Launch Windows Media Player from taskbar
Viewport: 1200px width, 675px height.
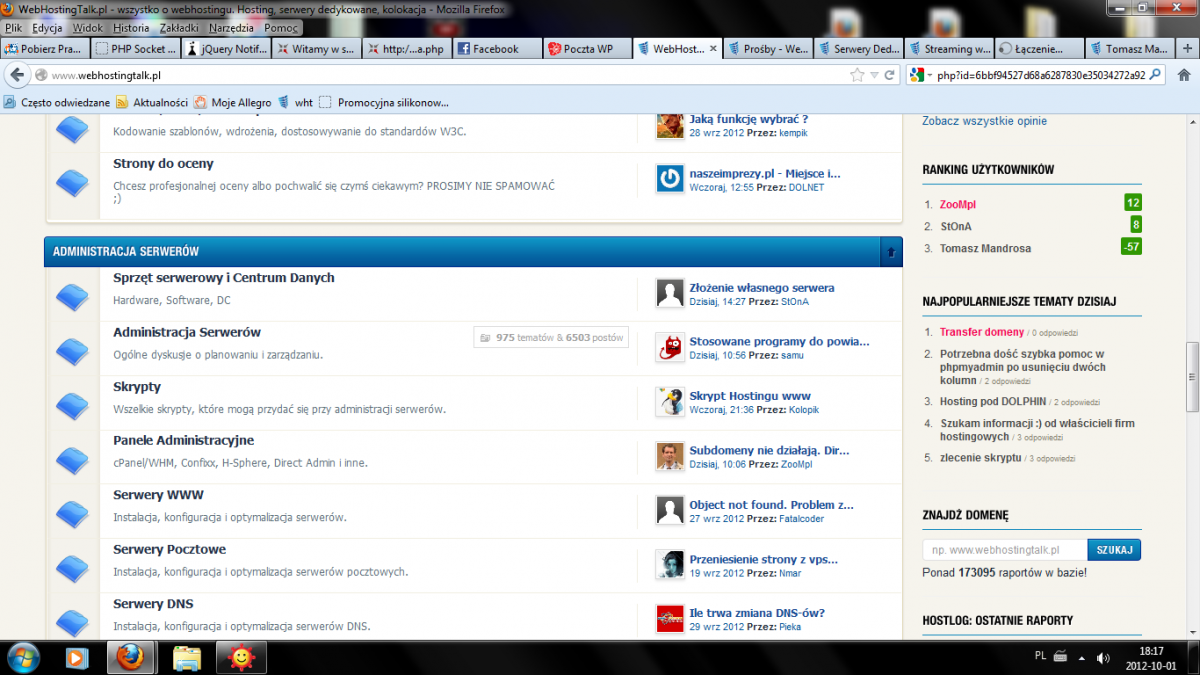click(x=76, y=658)
